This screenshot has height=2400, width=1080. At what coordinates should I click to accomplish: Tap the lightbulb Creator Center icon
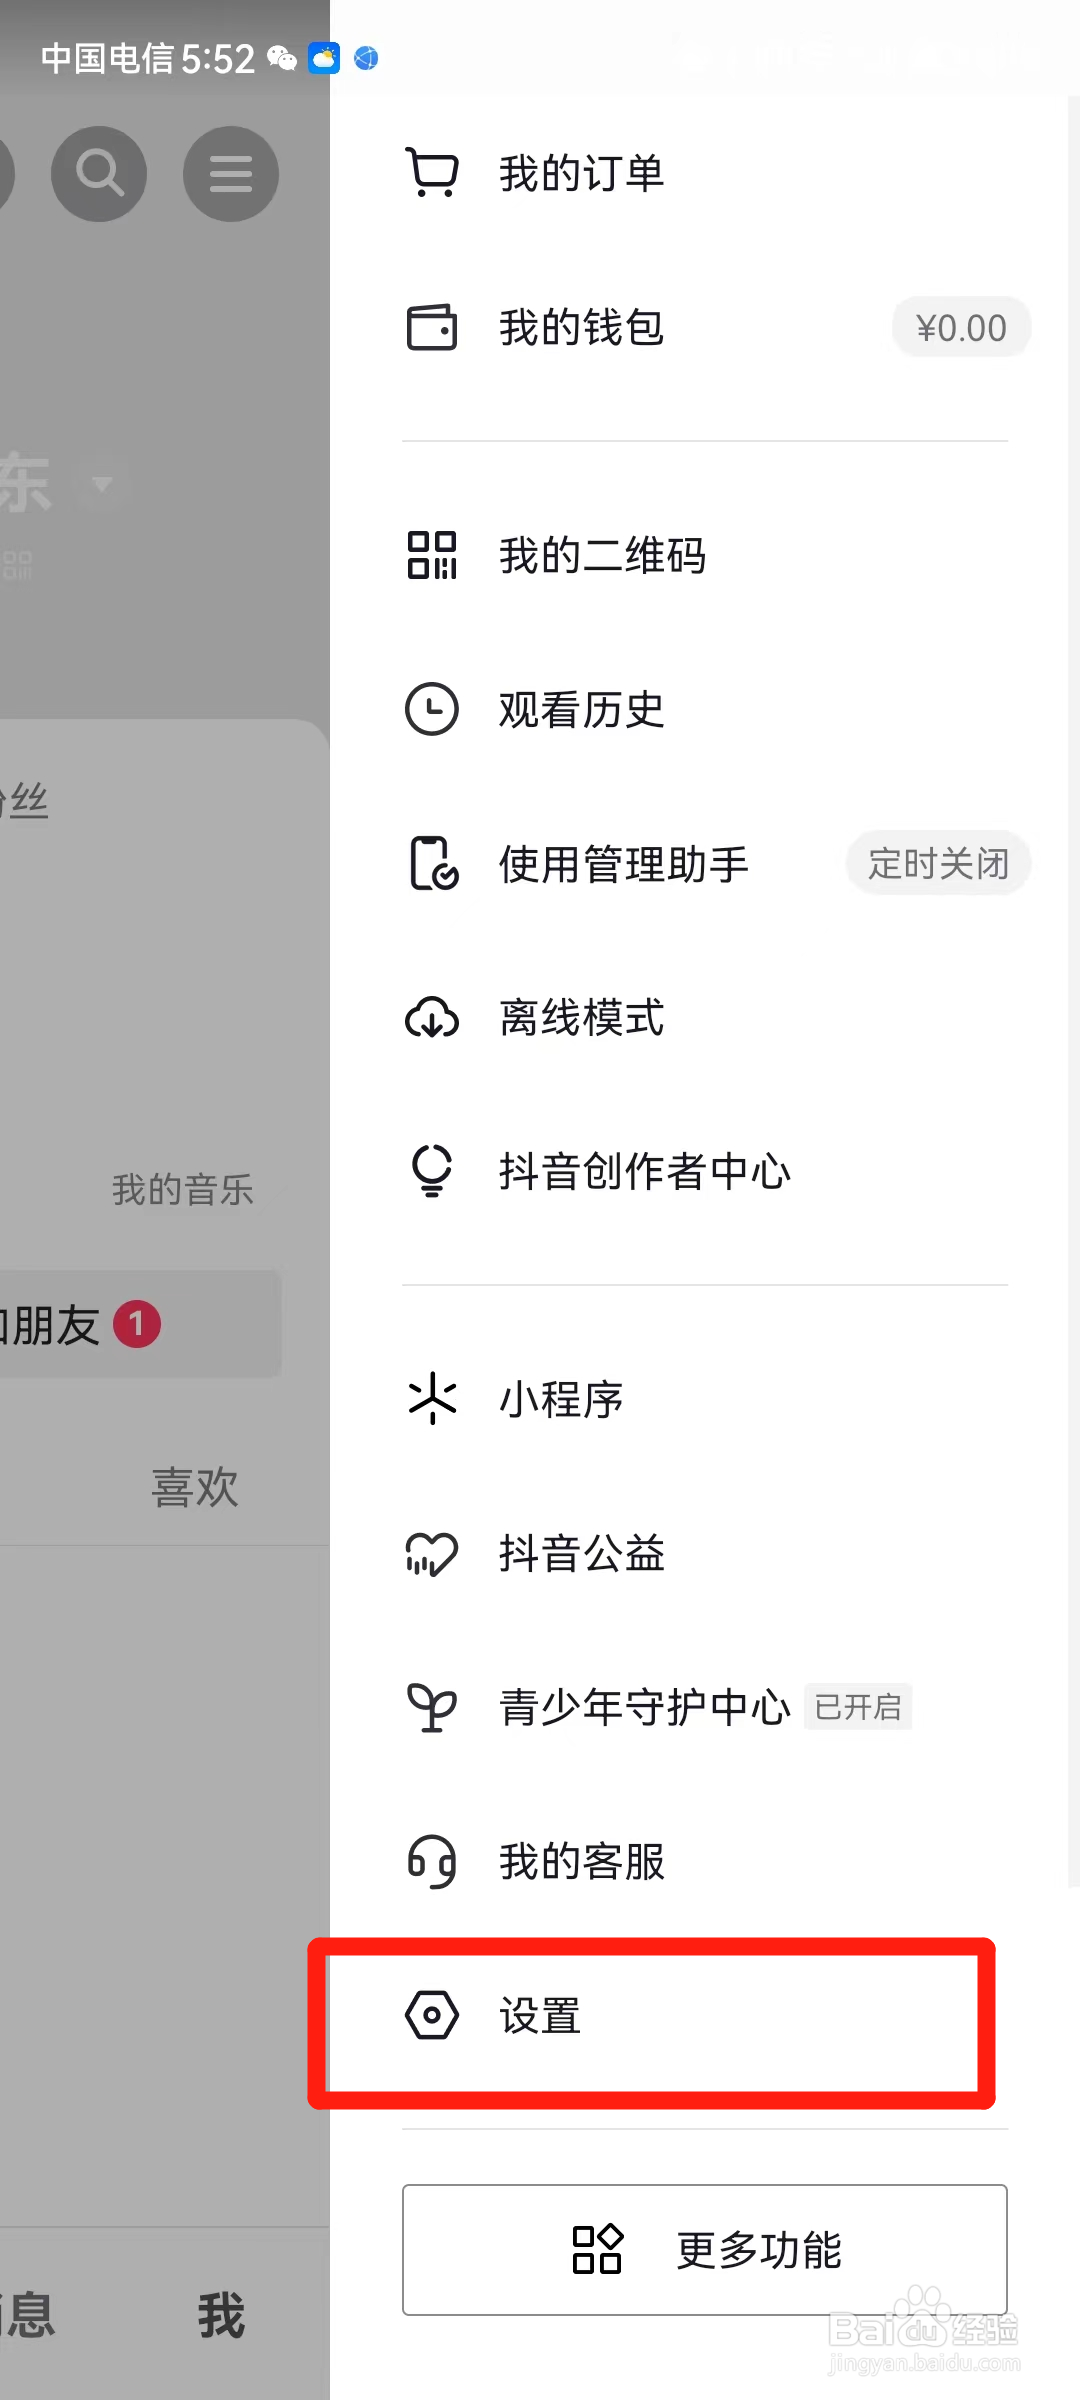[x=432, y=1171]
